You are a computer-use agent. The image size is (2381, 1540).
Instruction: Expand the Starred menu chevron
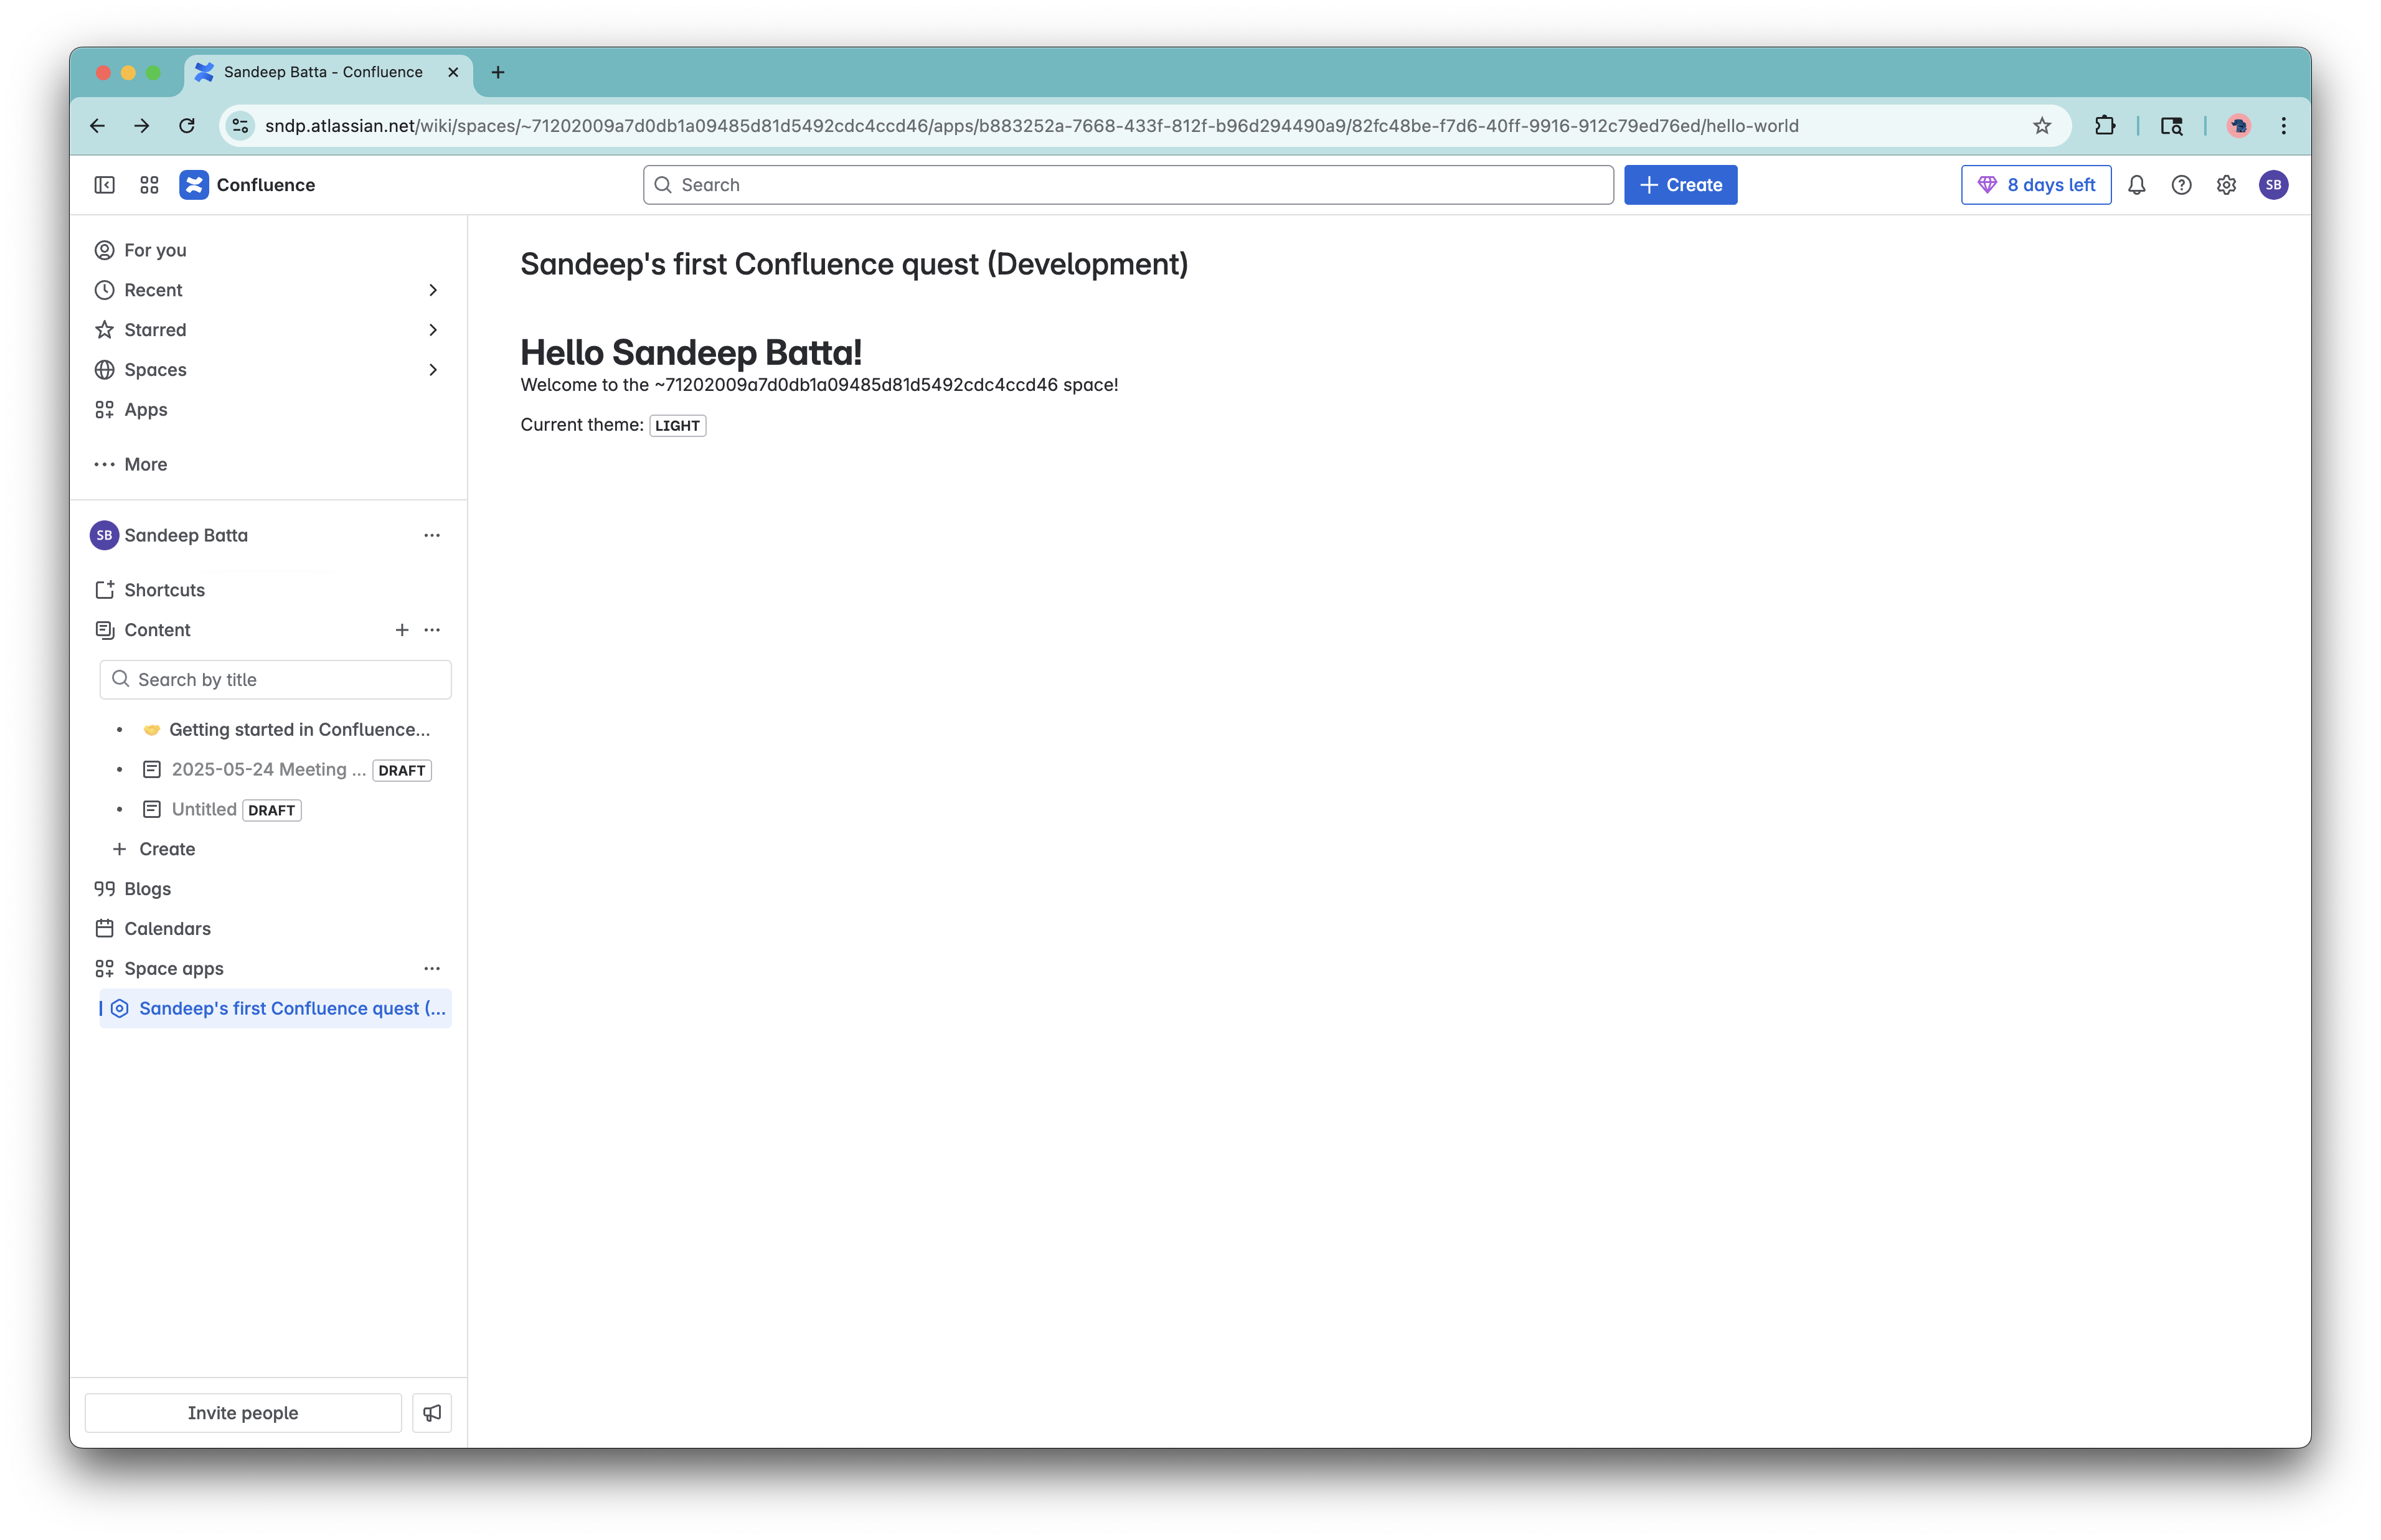click(433, 330)
